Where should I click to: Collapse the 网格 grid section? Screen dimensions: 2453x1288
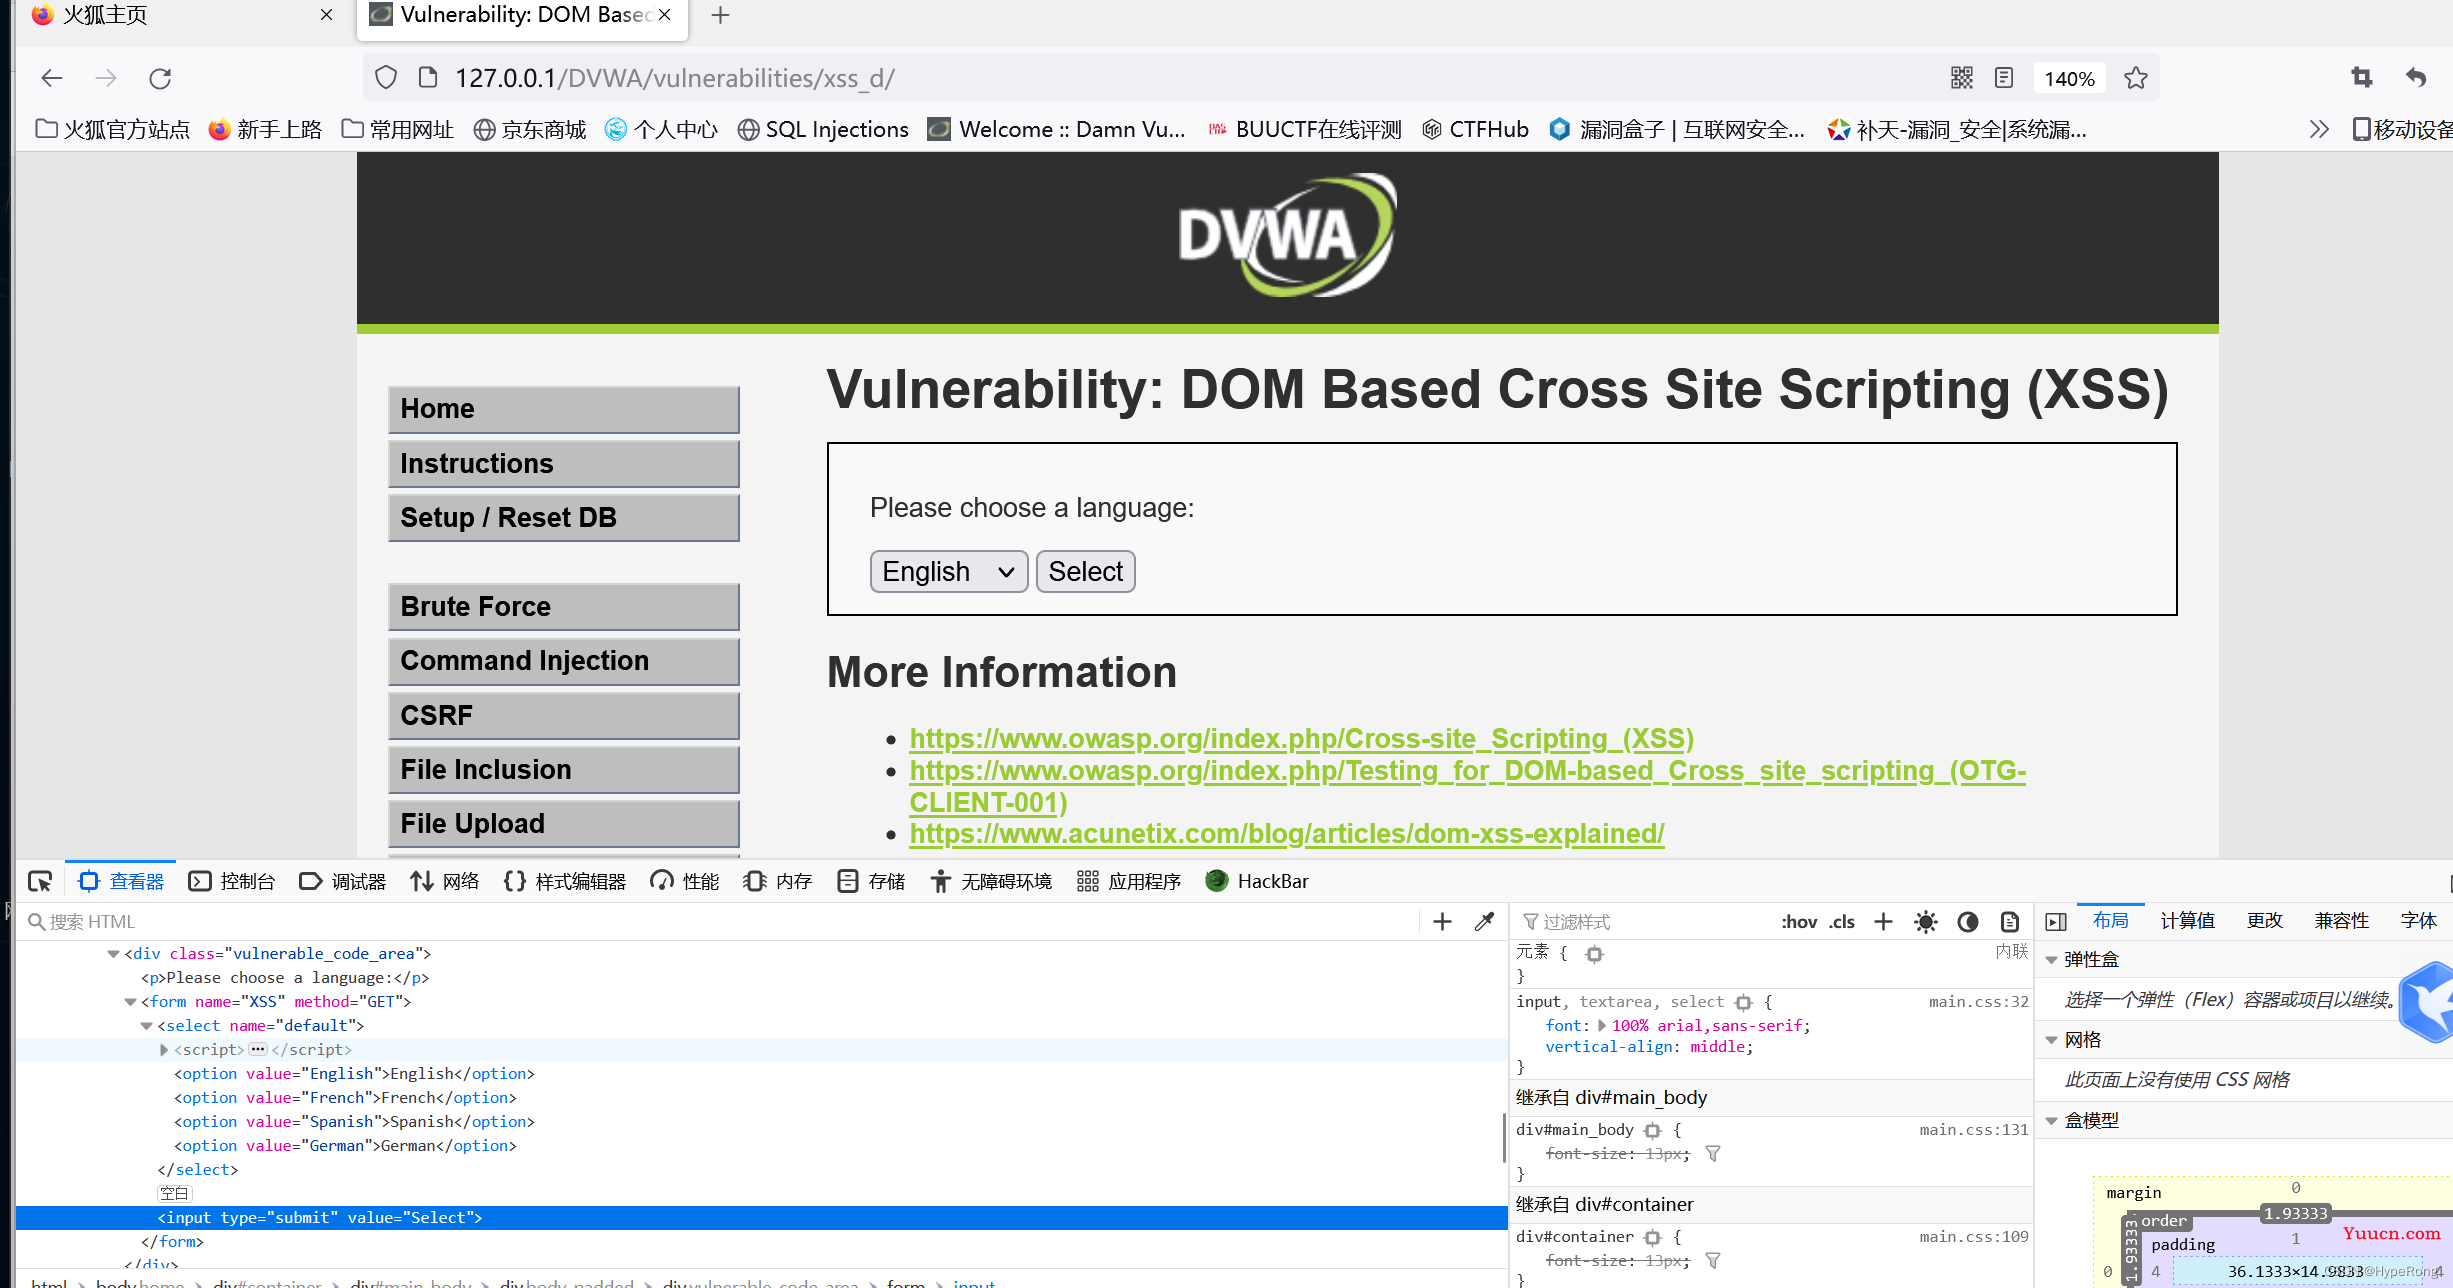click(2051, 1040)
